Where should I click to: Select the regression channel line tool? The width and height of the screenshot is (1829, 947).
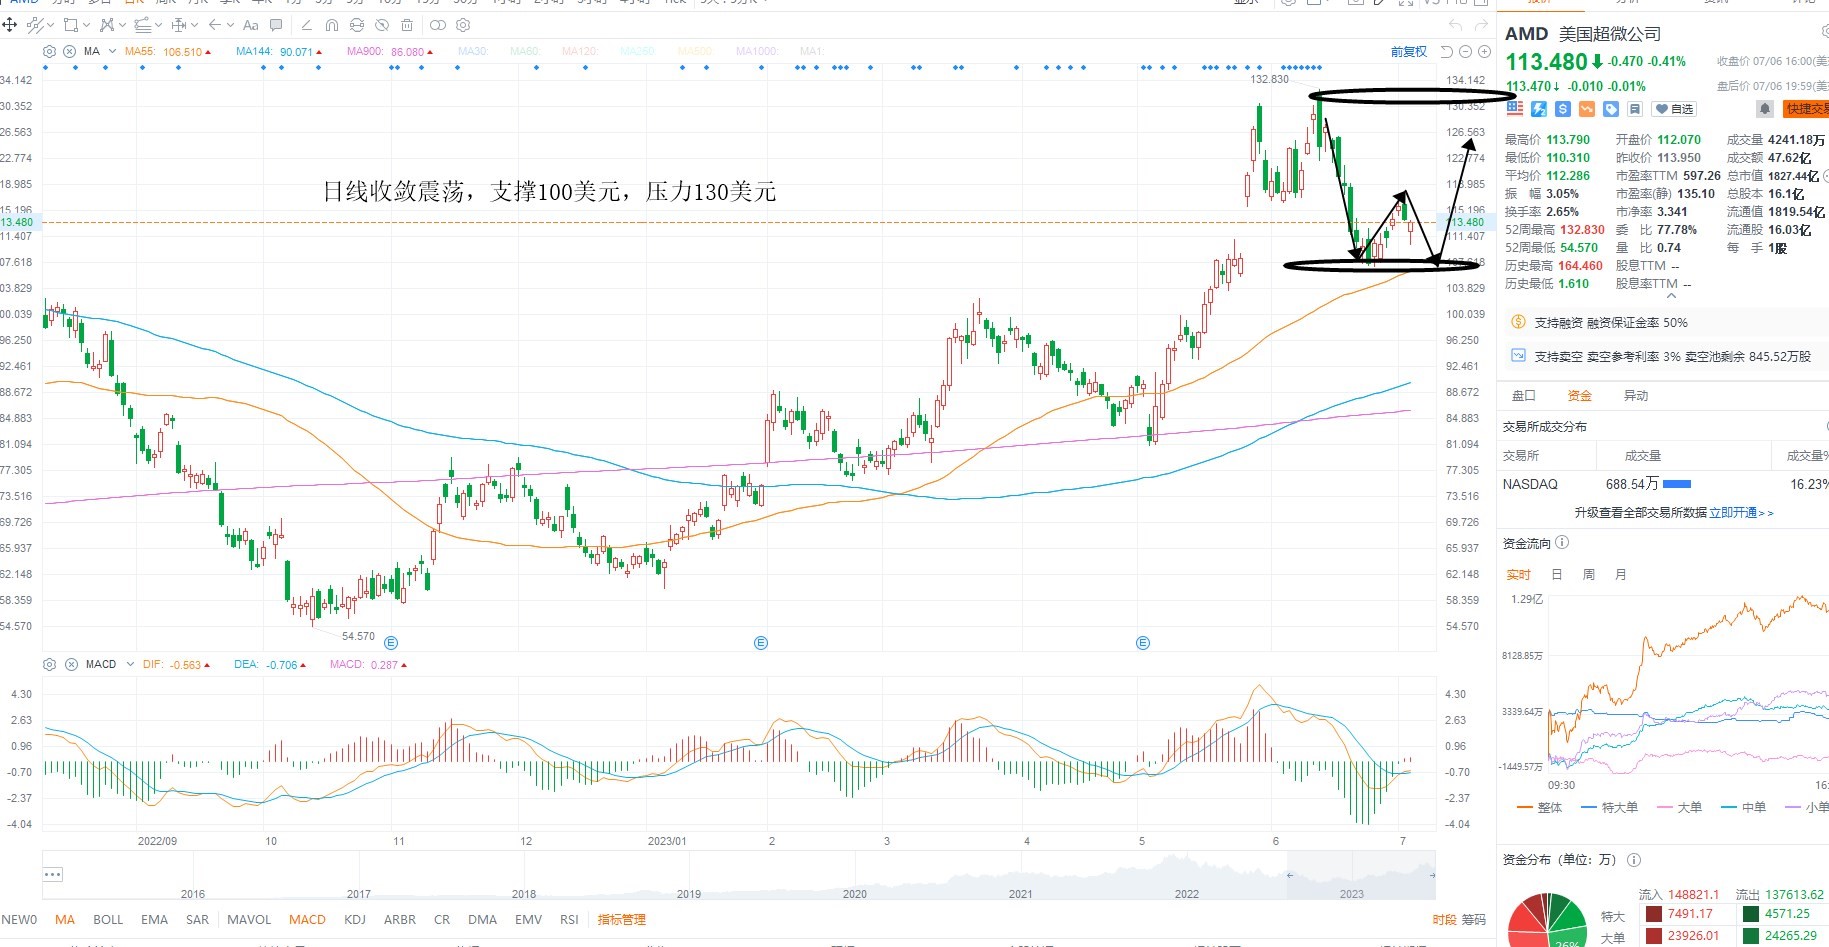(142, 25)
